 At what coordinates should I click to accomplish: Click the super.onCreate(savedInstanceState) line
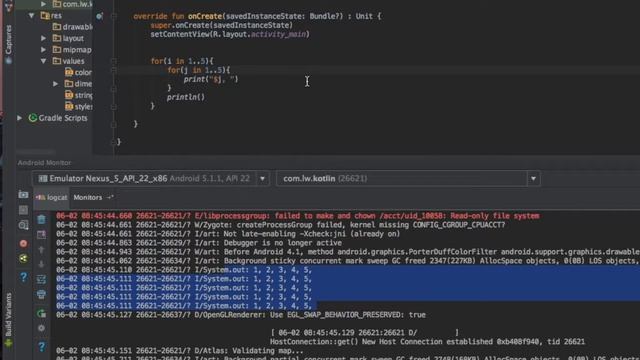(x=222, y=25)
